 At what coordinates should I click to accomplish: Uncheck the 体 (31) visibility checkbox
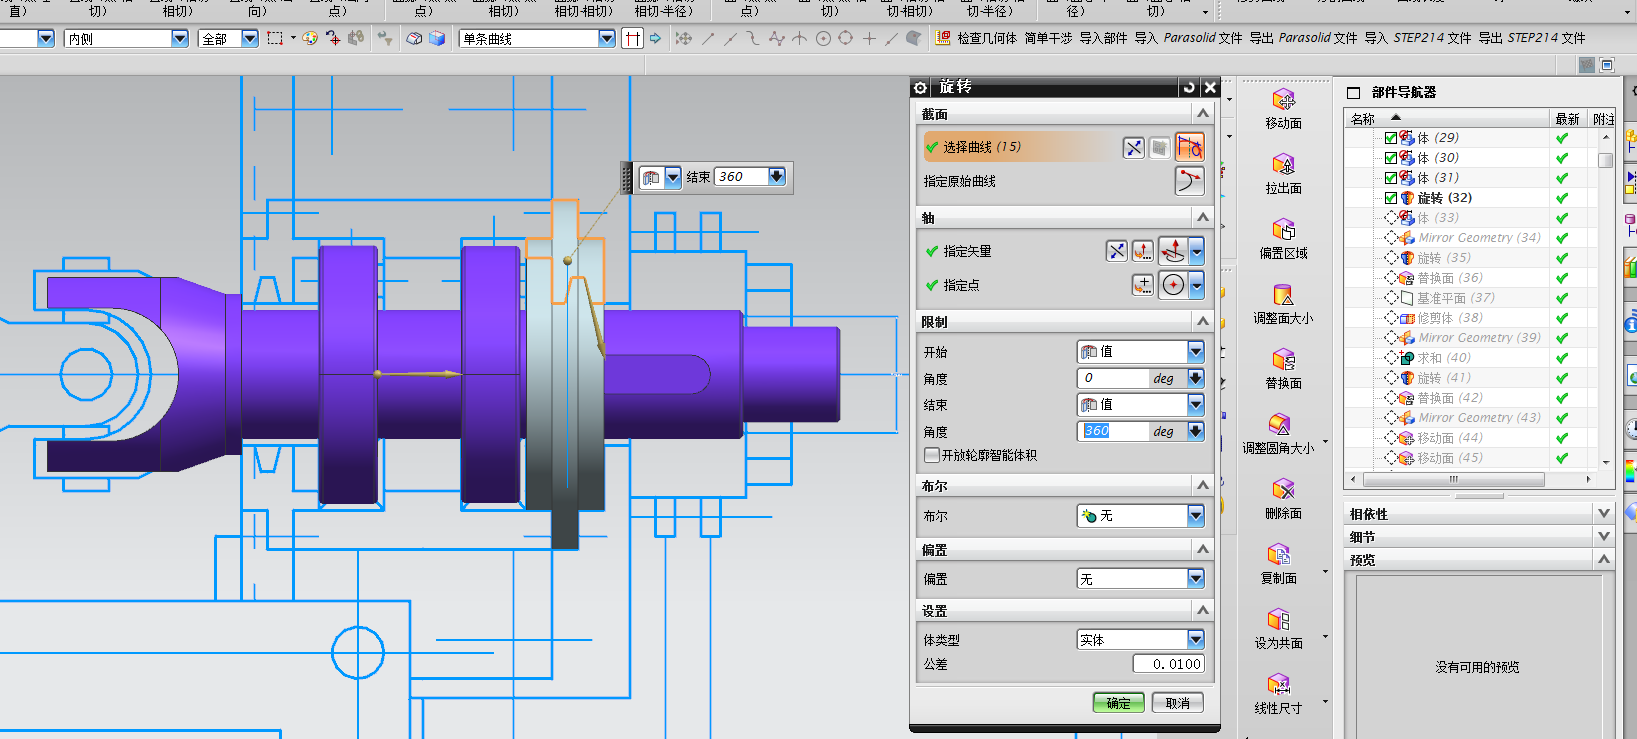[x=1390, y=178]
